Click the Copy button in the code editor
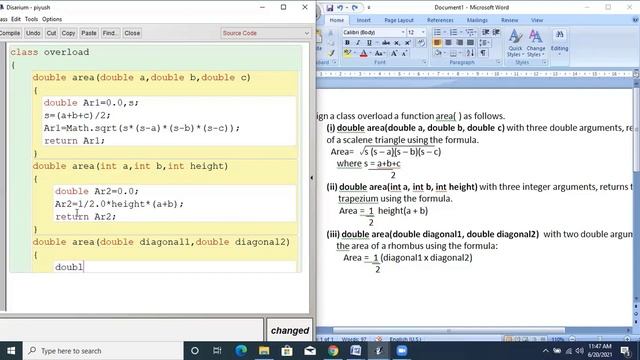The width and height of the screenshot is (640, 360). [x=68, y=33]
